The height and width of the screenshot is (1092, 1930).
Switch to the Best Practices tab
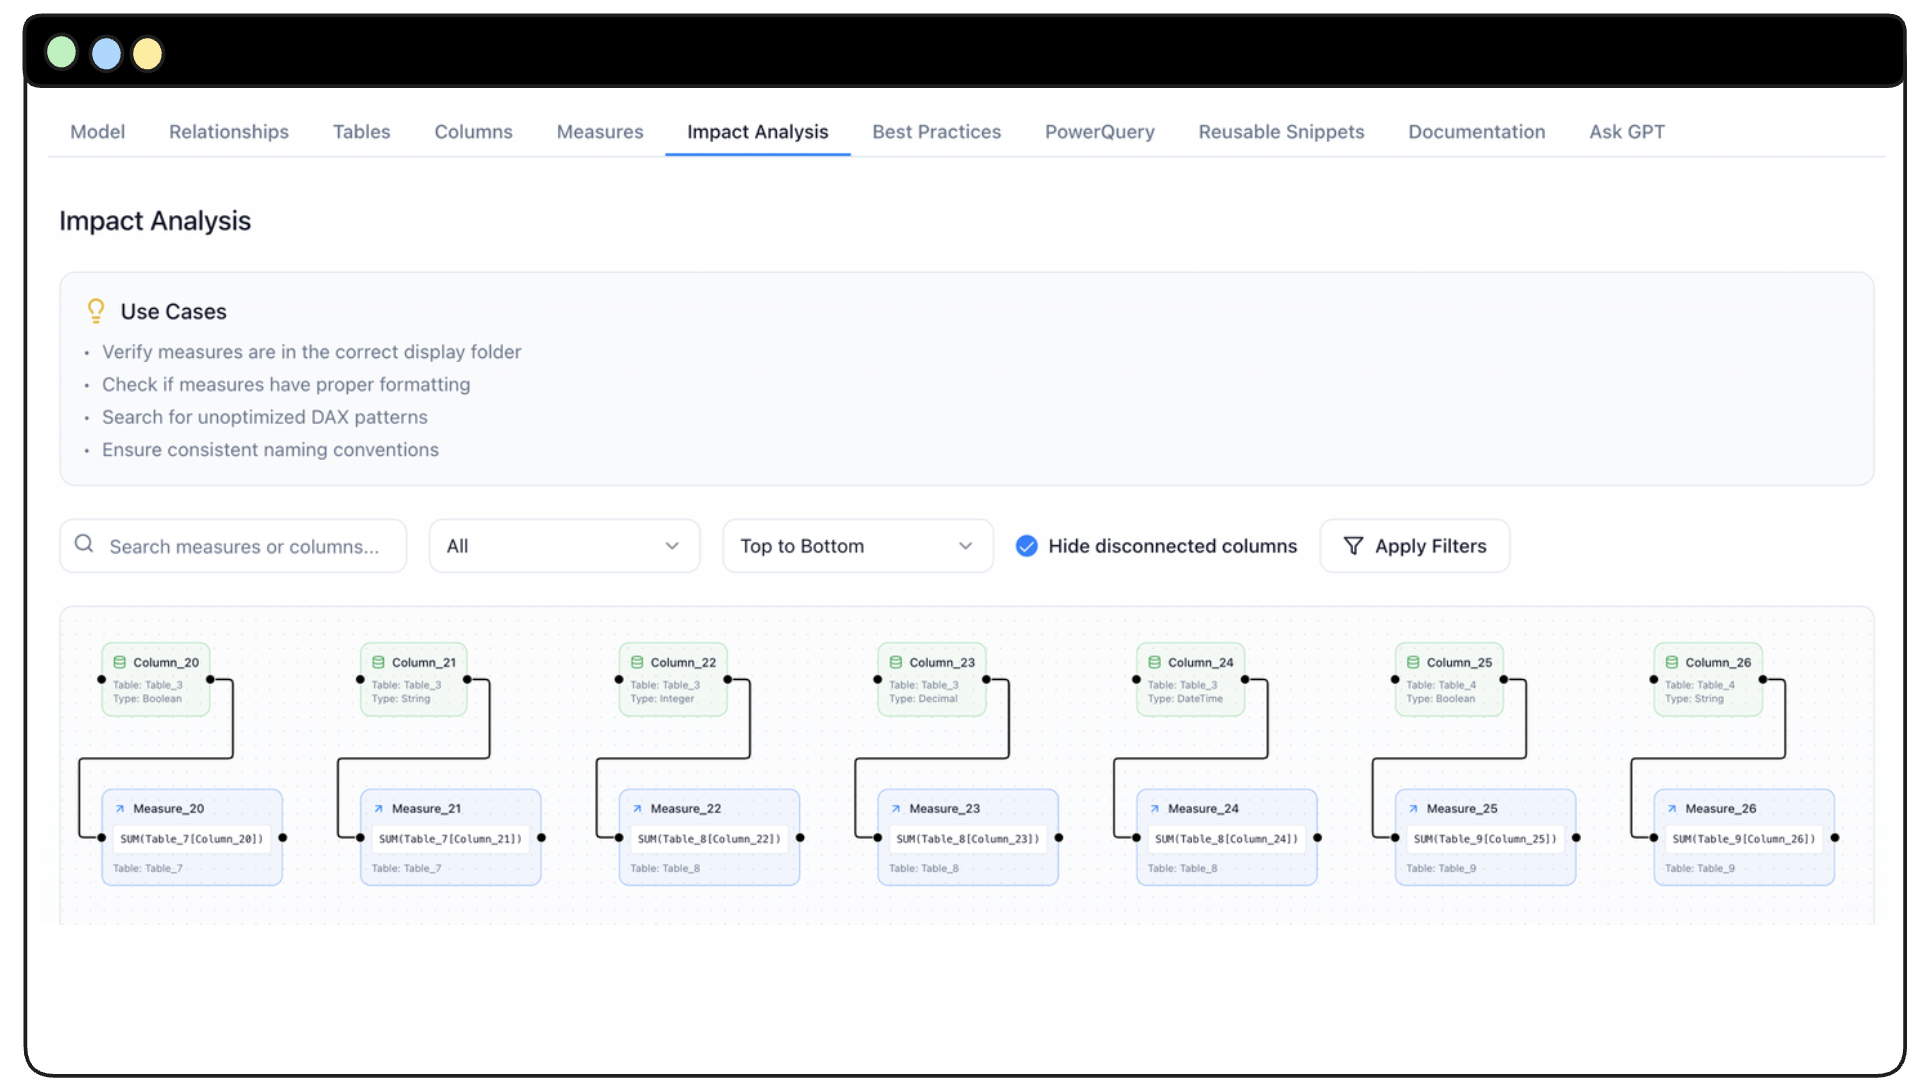[x=936, y=132]
